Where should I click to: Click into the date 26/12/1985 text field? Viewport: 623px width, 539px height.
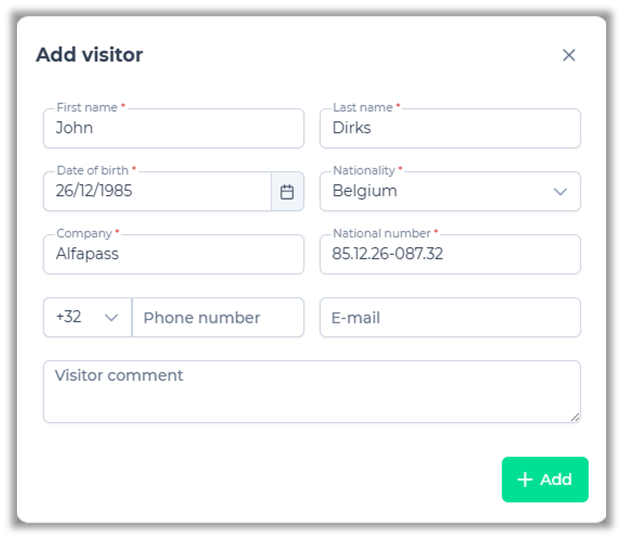point(157,192)
